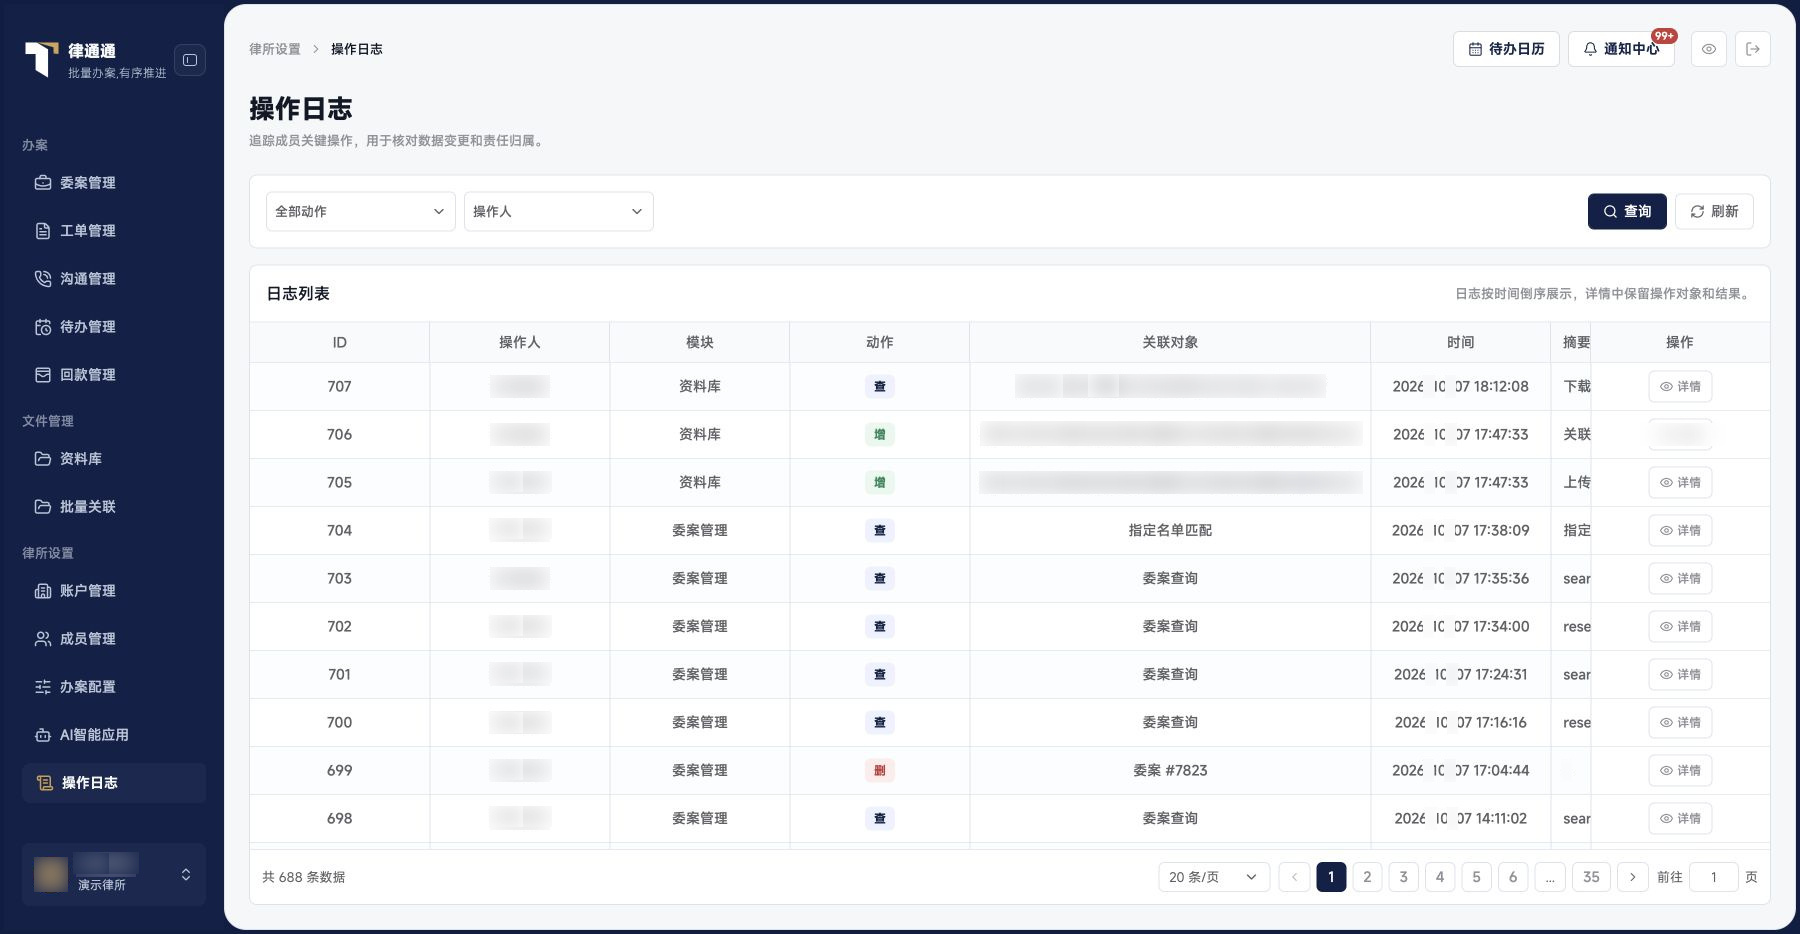Click the next page arrow

1633,877
